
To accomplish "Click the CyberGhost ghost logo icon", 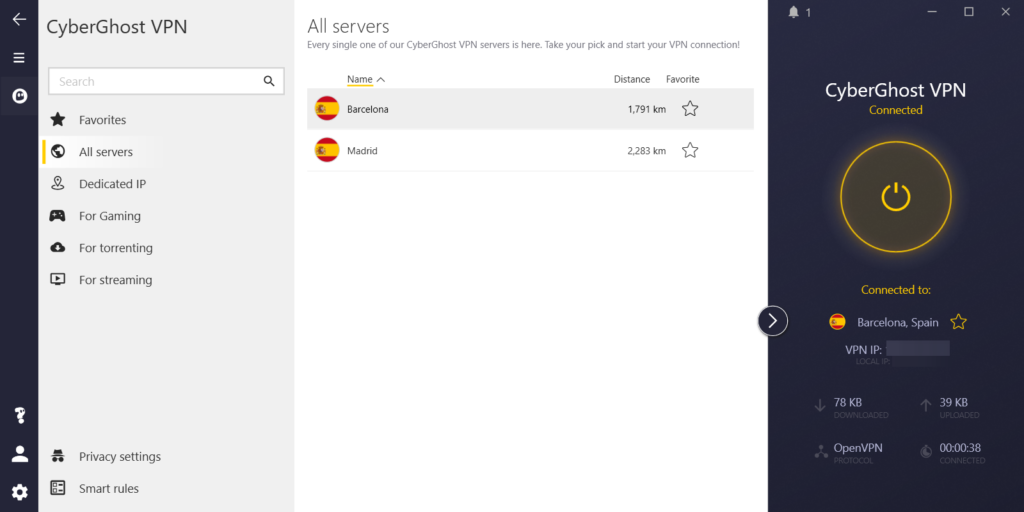I will click(x=19, y=96).
